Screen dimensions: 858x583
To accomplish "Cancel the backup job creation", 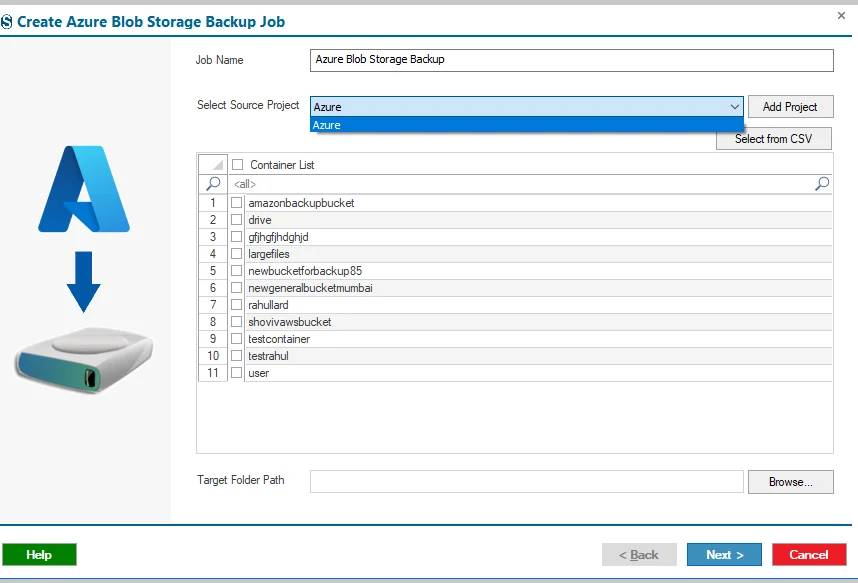I will (x=809, y=555).
